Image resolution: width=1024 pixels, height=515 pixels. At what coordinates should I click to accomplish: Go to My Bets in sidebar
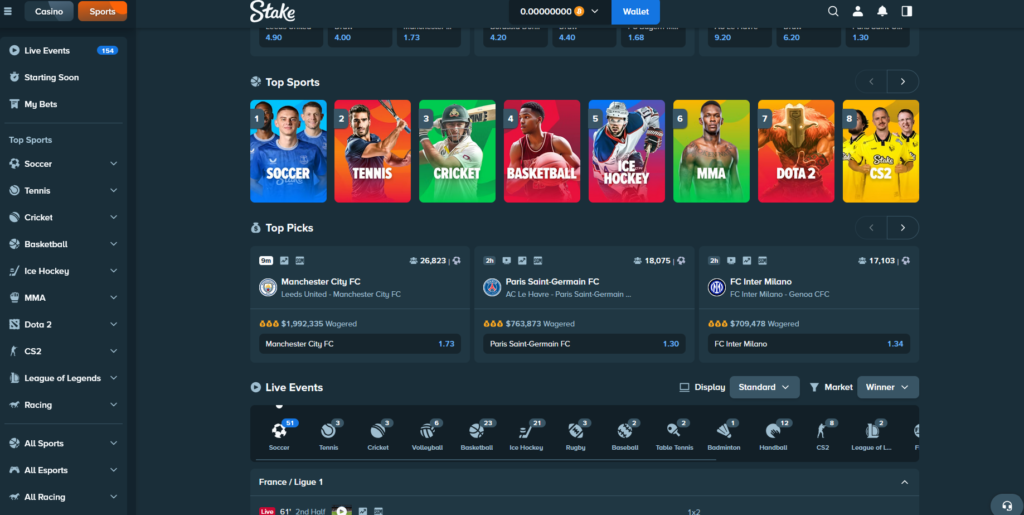click(x=41, y=104)
